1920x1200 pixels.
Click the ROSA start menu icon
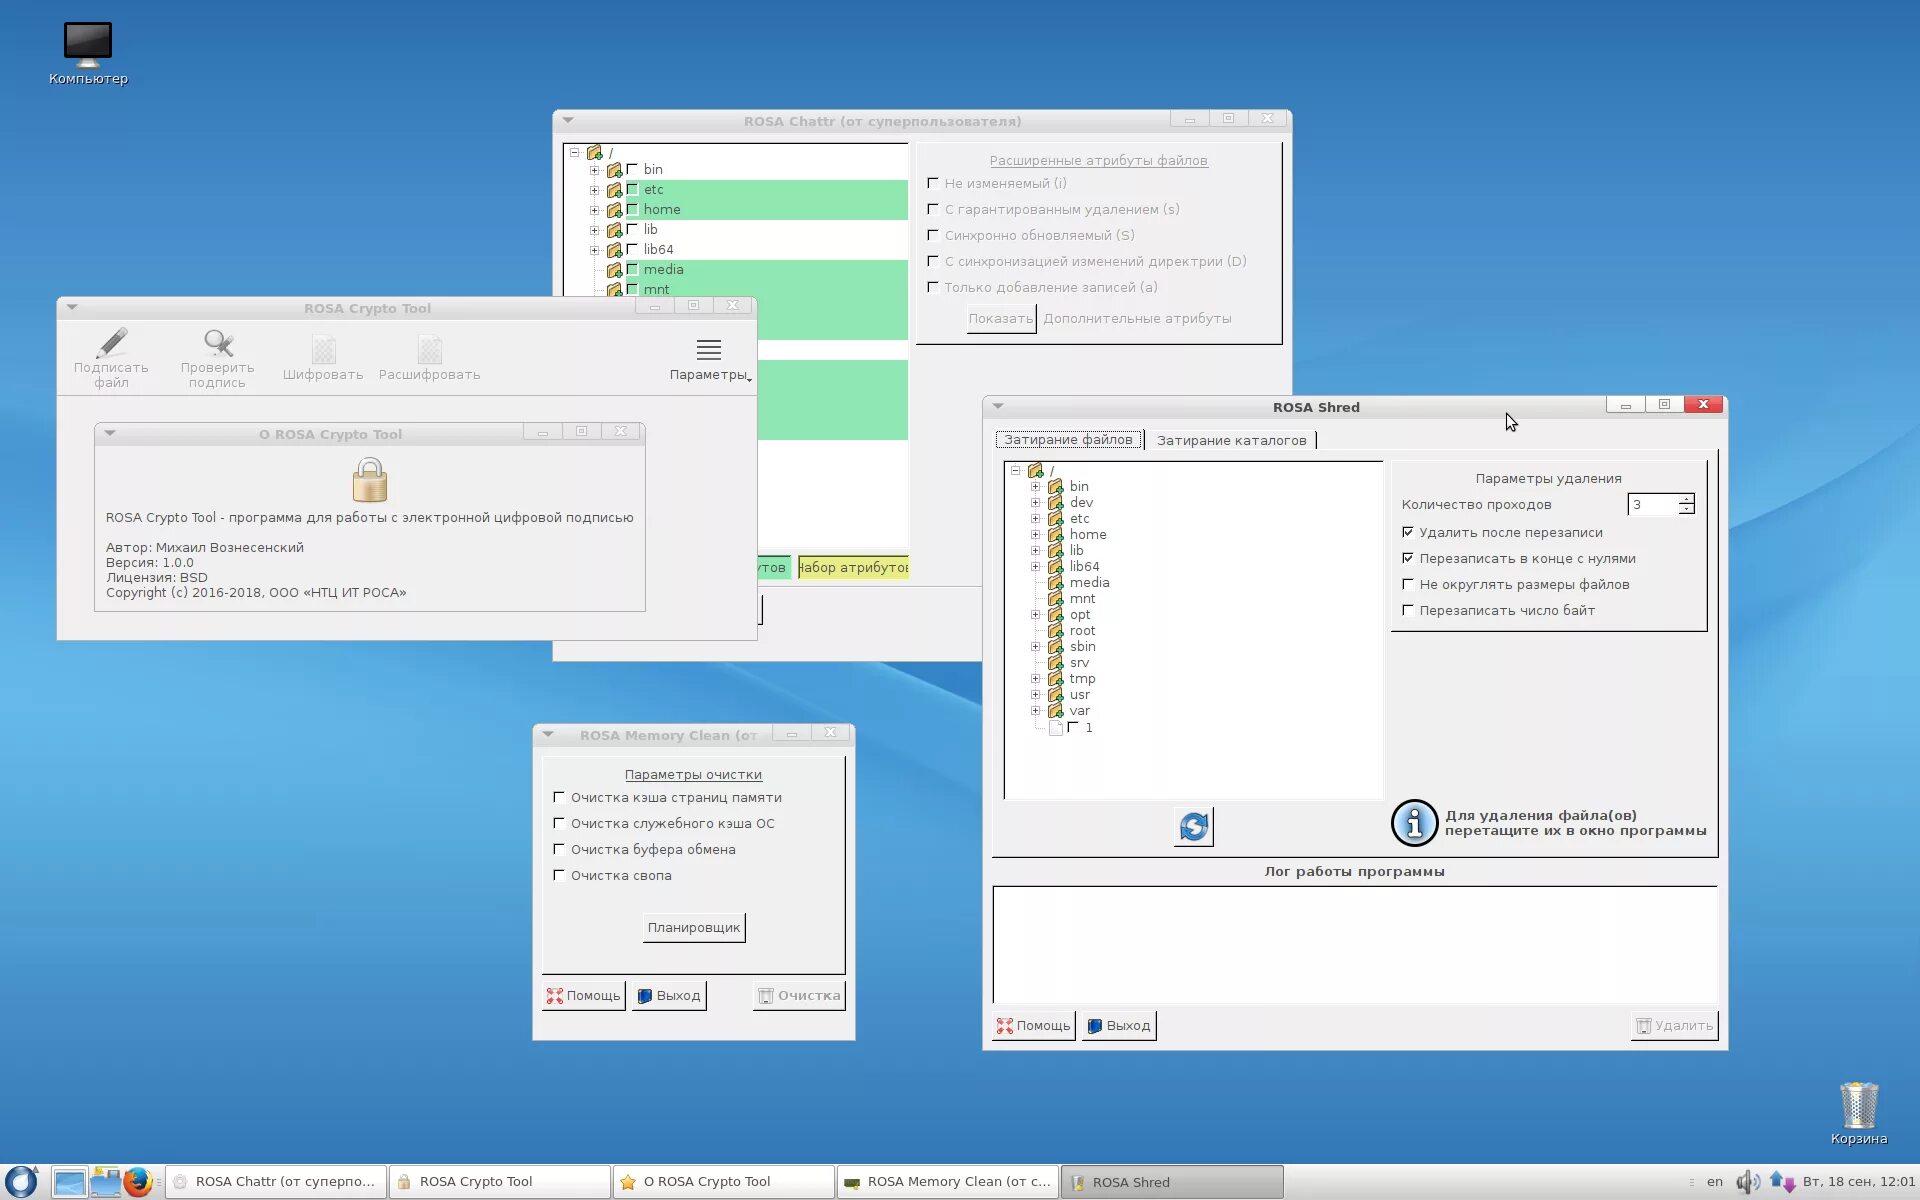click(x=21, y=1182)
